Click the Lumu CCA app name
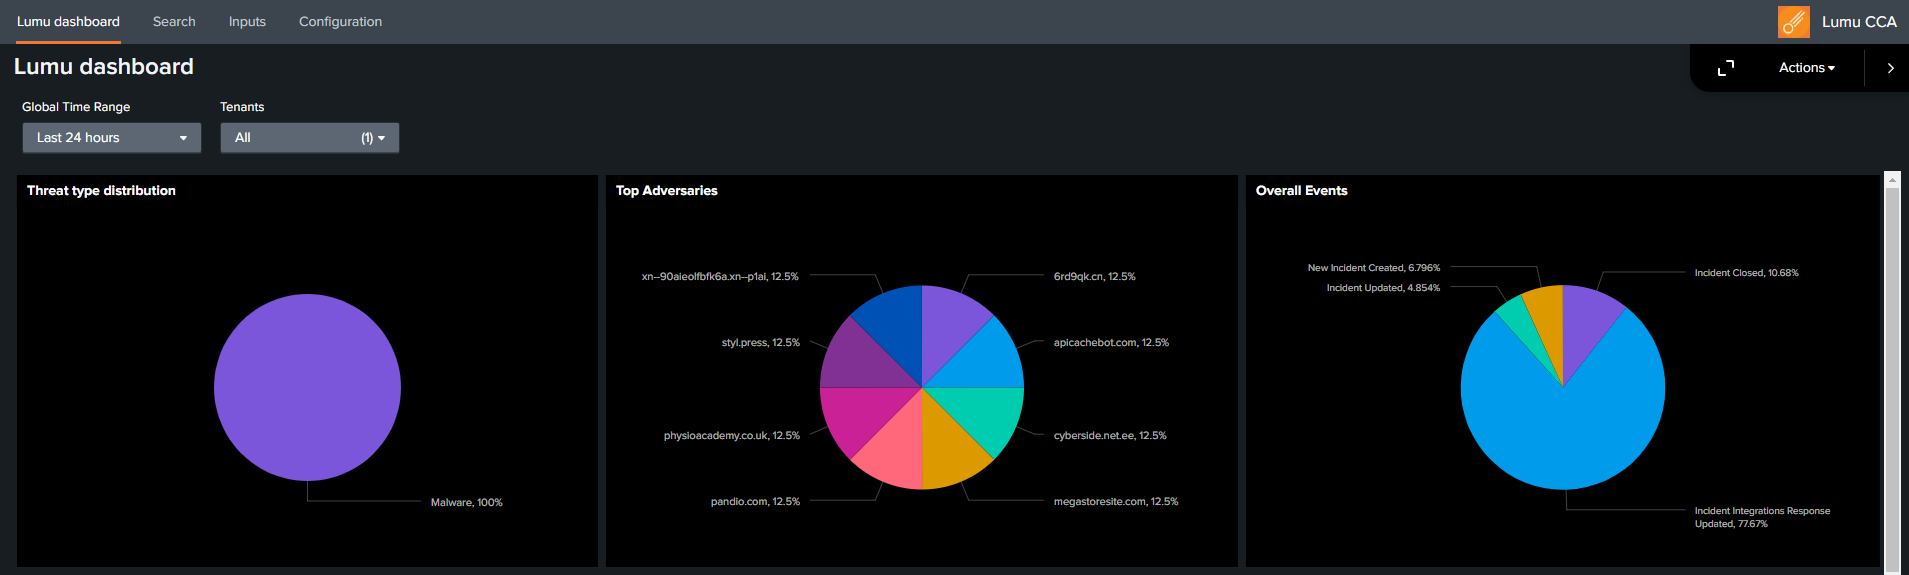 tap(1859, 22)
